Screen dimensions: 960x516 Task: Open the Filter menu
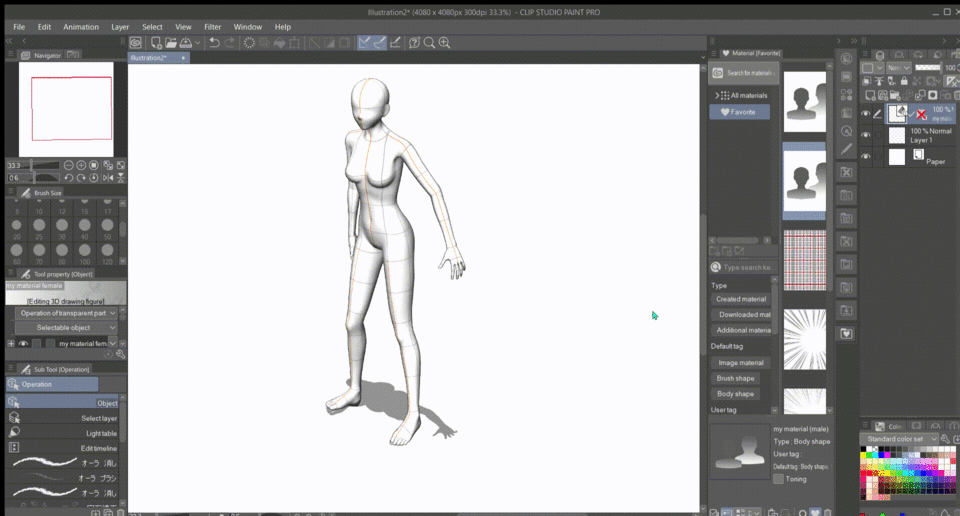pos(213,27)
